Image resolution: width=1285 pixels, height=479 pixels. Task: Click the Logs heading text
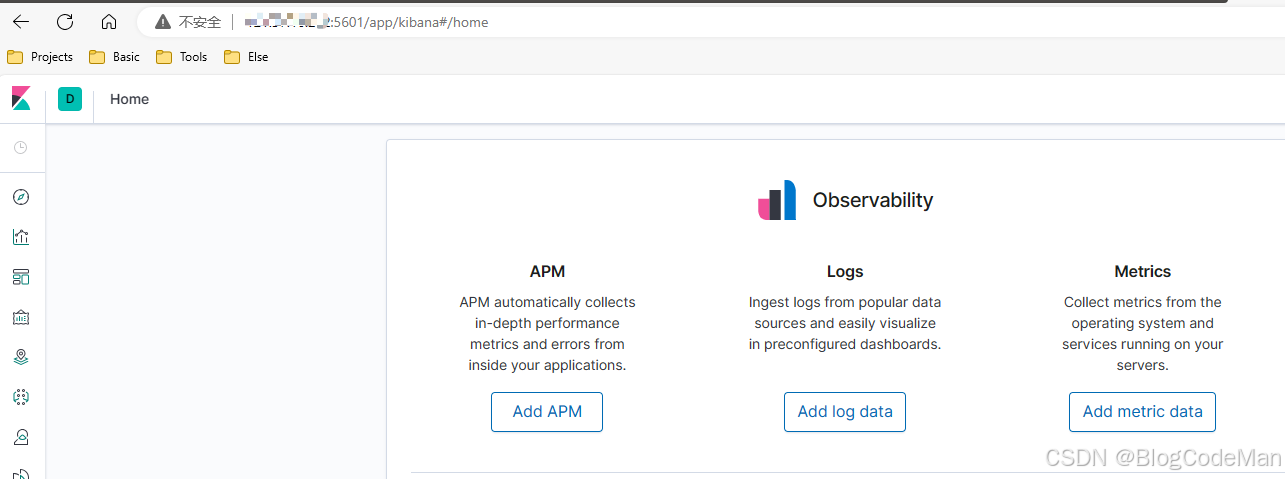[x=845, y=271]
